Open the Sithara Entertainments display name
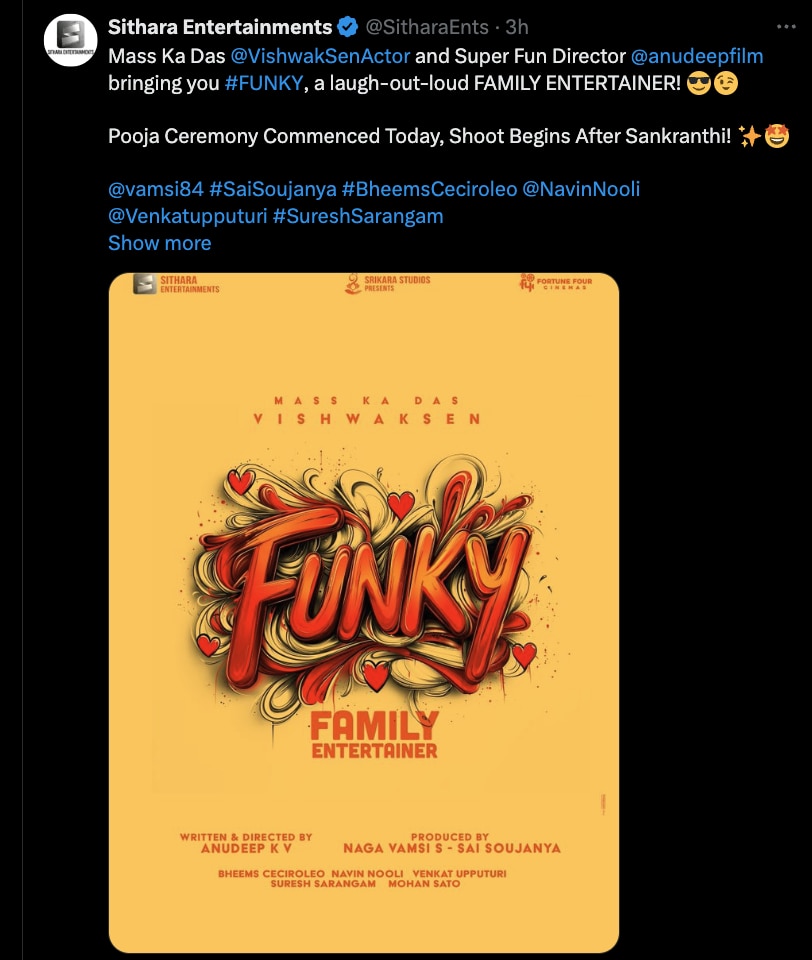The height and width of the screenshot is (960, 812). 219,27
